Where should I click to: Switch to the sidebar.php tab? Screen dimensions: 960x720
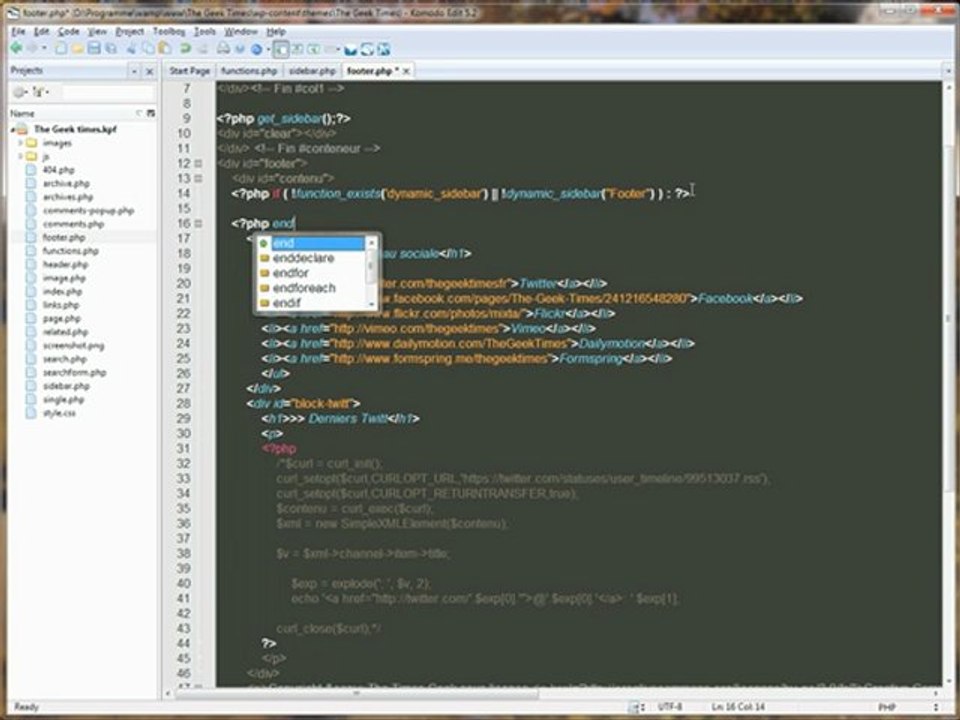312,71
